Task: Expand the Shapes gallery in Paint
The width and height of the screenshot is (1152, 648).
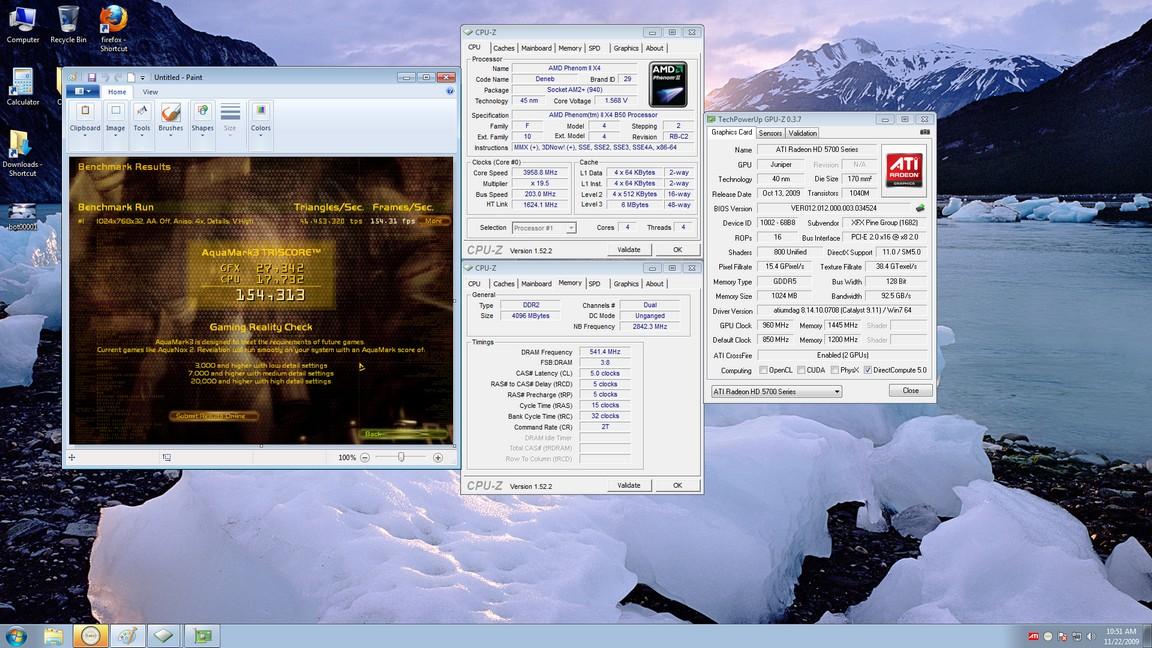Action: point(202,121)
